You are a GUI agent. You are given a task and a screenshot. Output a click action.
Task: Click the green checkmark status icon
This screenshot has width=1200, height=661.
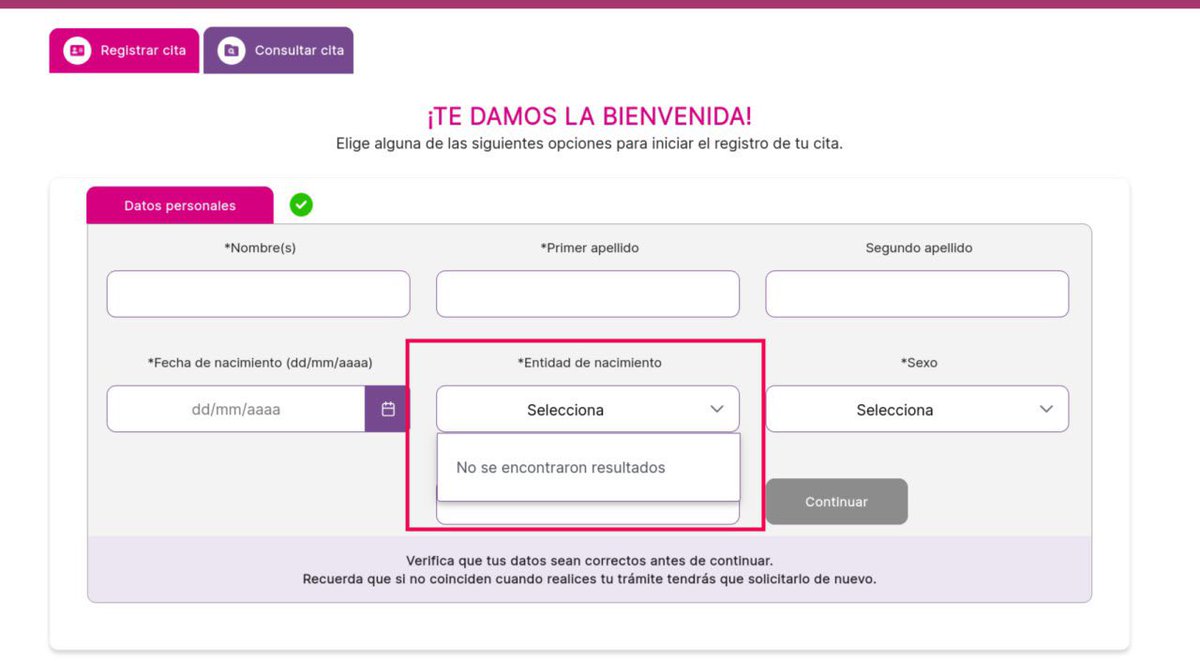coord(301,204)
